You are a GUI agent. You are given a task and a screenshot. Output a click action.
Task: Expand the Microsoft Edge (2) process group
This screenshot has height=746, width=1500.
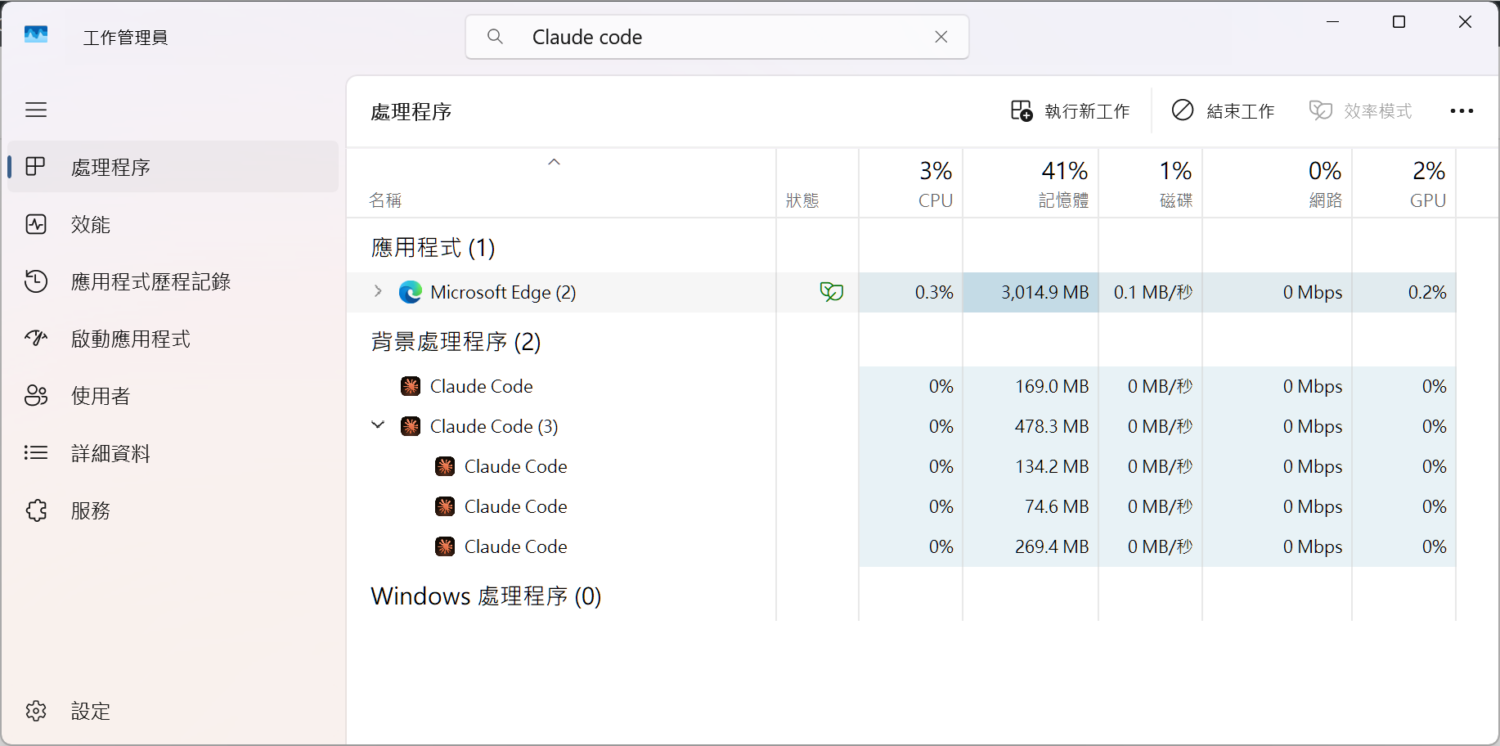click(377, 292)
